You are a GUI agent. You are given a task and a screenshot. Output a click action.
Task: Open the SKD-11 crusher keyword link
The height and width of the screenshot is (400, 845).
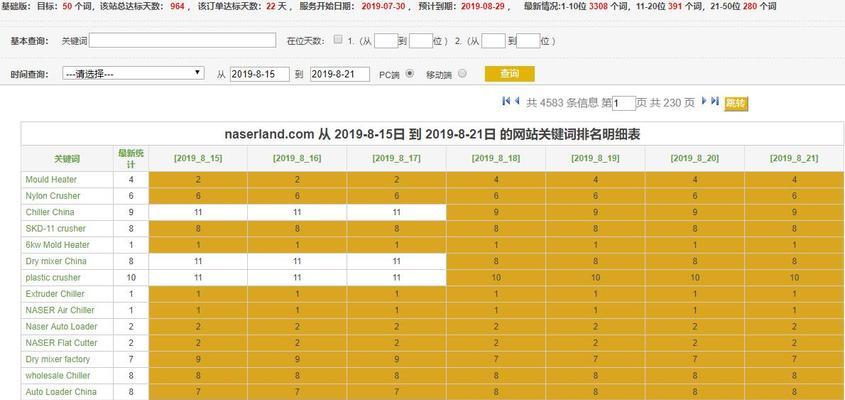click(x=56, y=229)
